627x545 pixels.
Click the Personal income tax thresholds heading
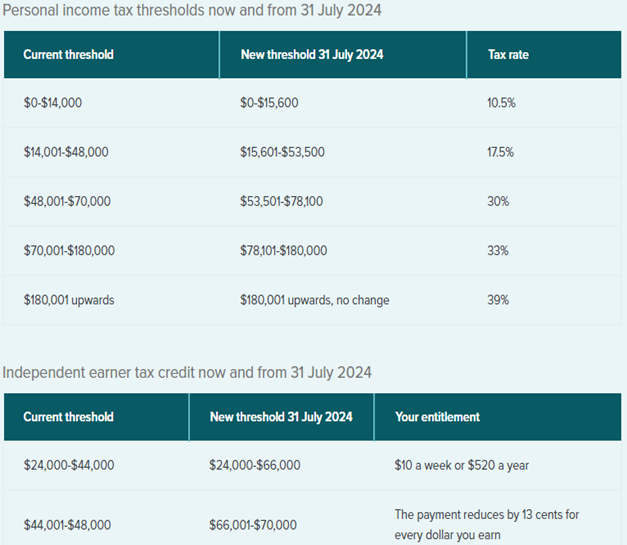tap(192, 11)
